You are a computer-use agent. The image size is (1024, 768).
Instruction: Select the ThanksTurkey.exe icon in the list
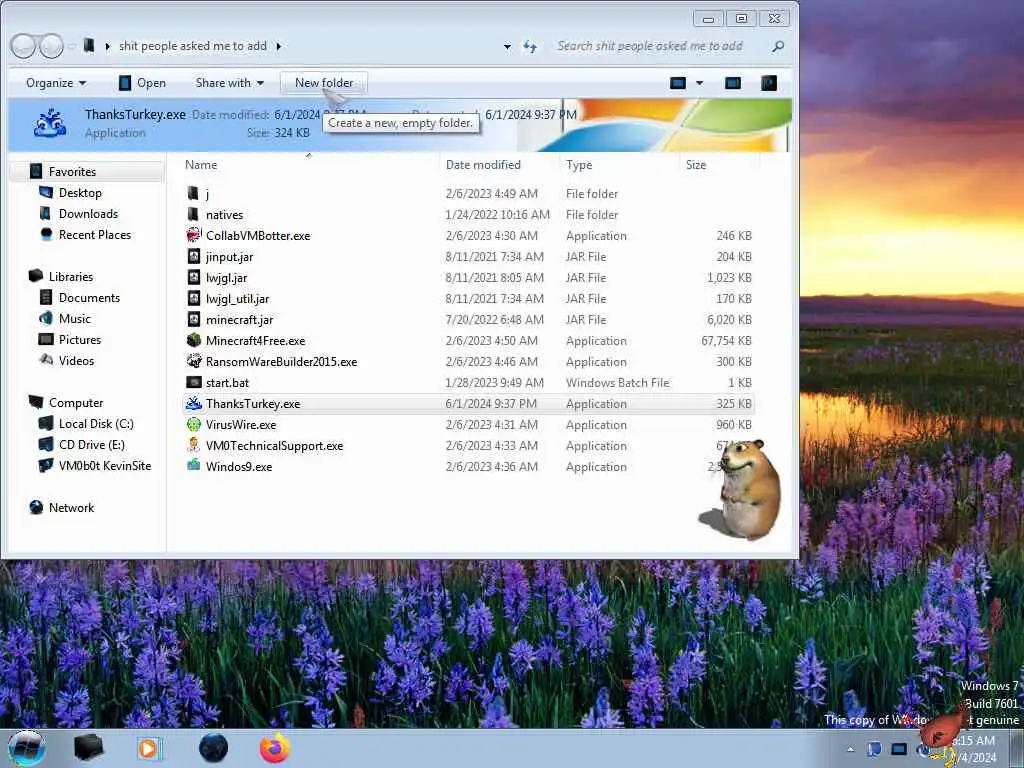point(193,403)
